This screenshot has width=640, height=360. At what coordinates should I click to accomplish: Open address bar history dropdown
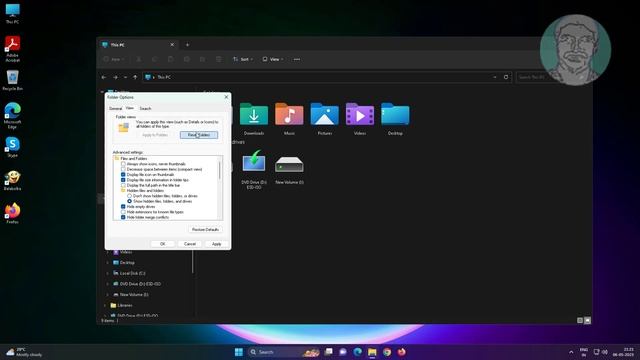(x=495, y=77)
